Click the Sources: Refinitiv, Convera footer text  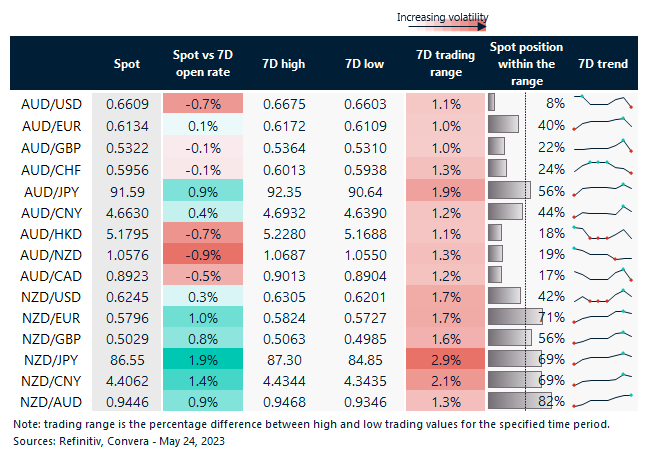130,439
